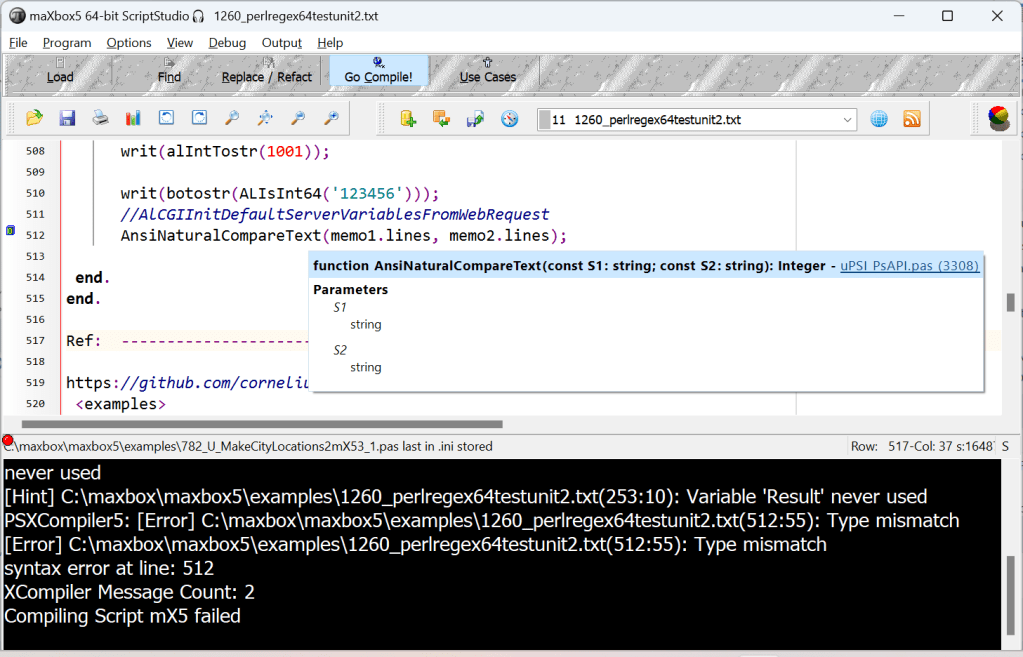Click the red status indicator dot

[x=8, y=440]
